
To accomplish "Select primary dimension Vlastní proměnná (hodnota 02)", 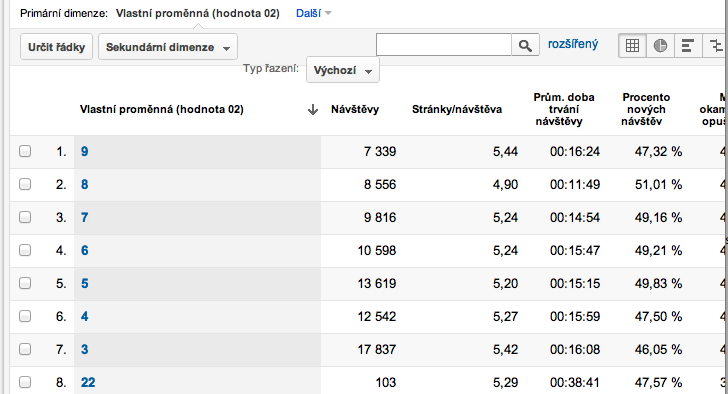I will point(198,13).
